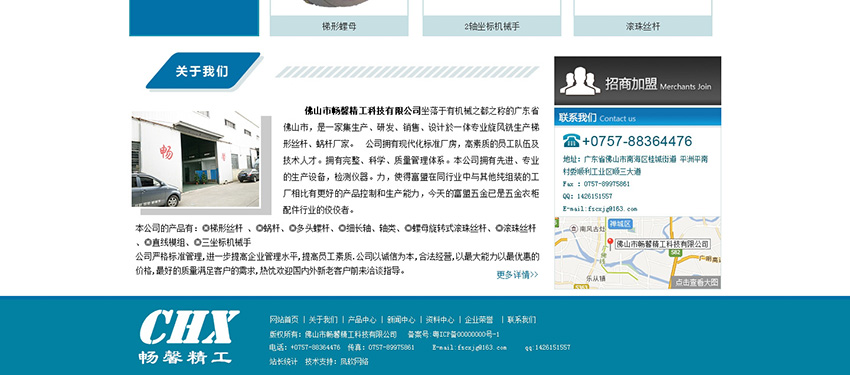Click the 站长统计 footer link
Screen dimensions: 850x375
tap(284, 361)
